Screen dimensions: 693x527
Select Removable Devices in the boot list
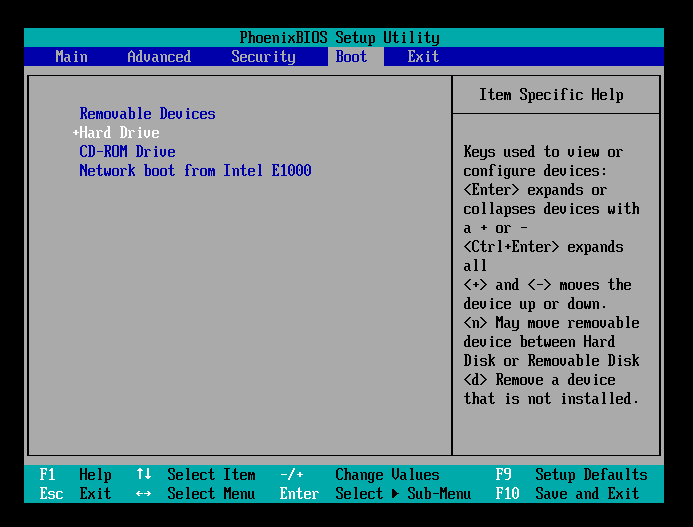[x=147, y=114]
